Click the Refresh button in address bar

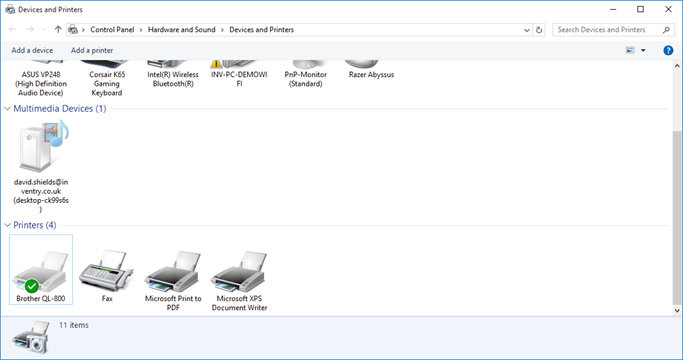pyautogui.click(x=539, y=30)
